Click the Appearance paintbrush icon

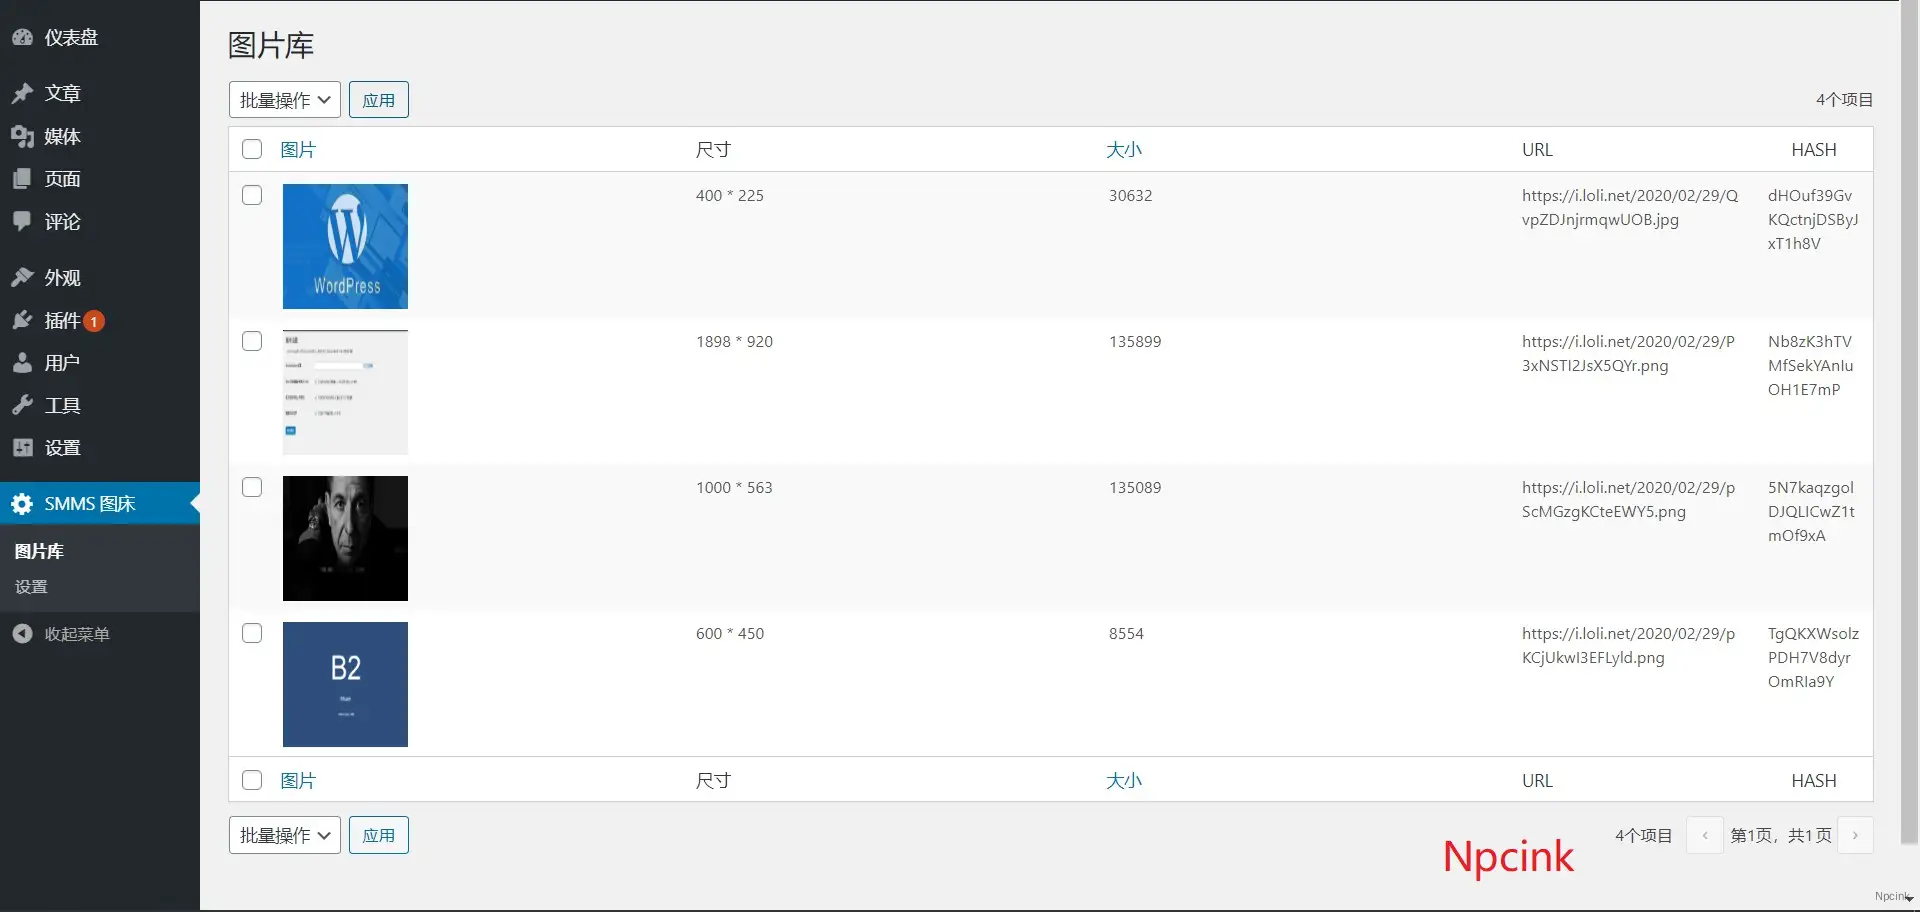tap(22, 277)
